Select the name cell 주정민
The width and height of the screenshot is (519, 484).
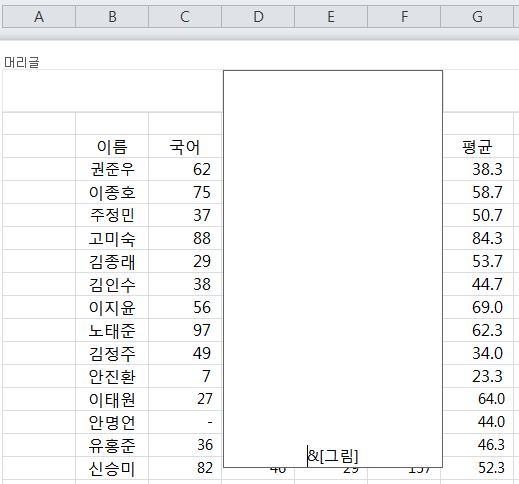click(112, 215)
